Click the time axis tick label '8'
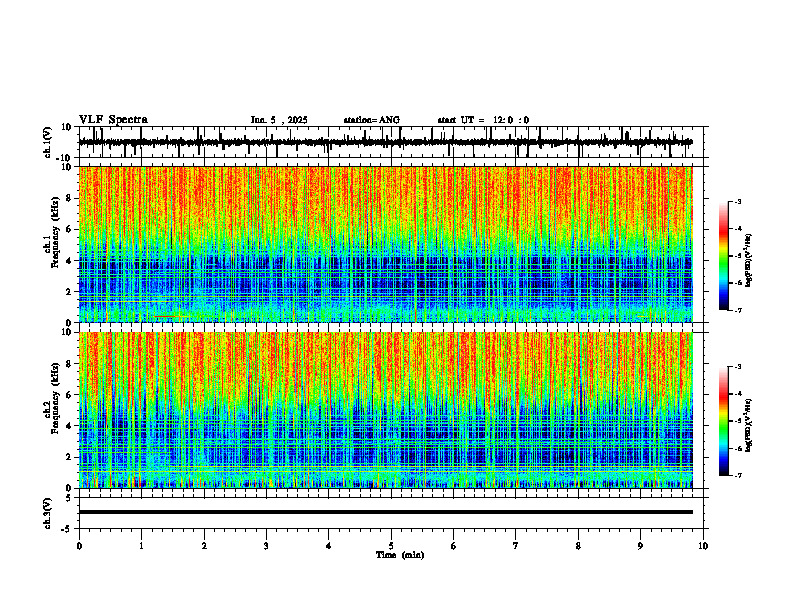Viewport: 792px width, 612px height. point(578,546)
